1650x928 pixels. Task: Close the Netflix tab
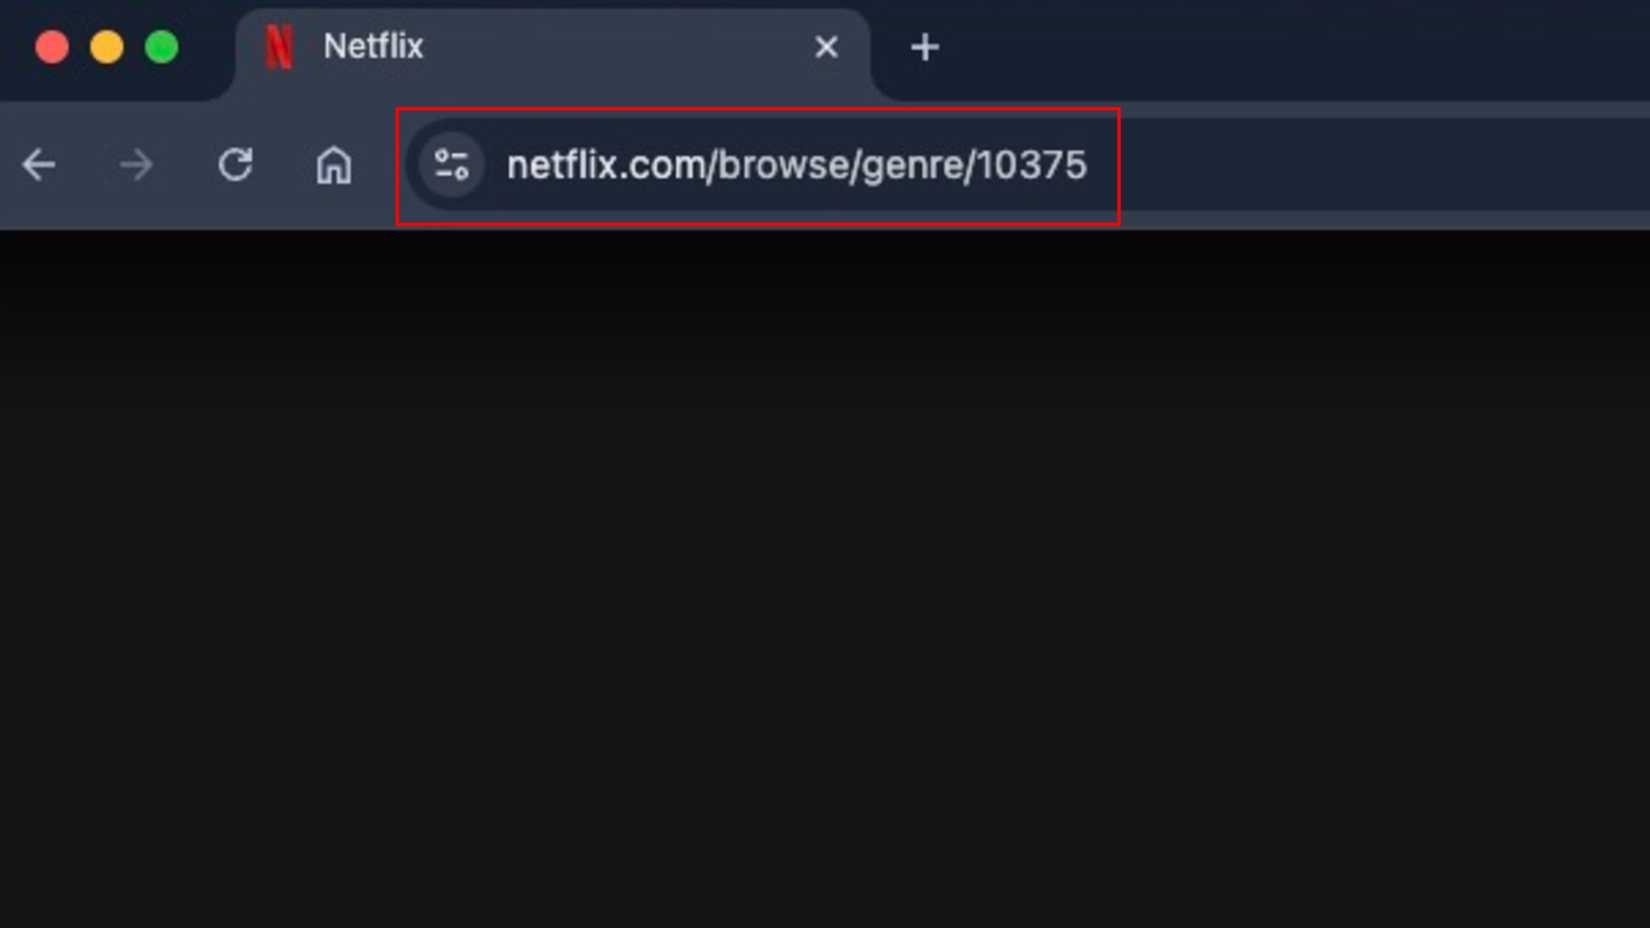click(x=825, y=46)
